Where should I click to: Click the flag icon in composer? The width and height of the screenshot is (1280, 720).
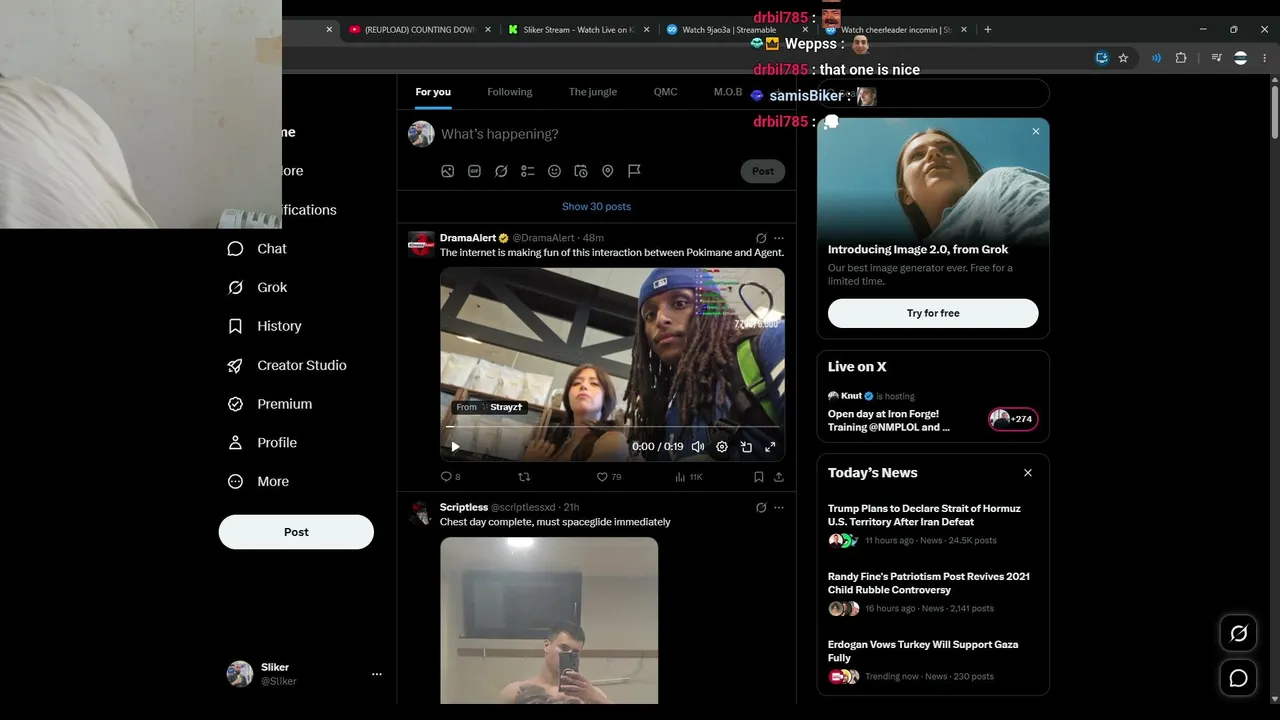(x=634, y=171)
